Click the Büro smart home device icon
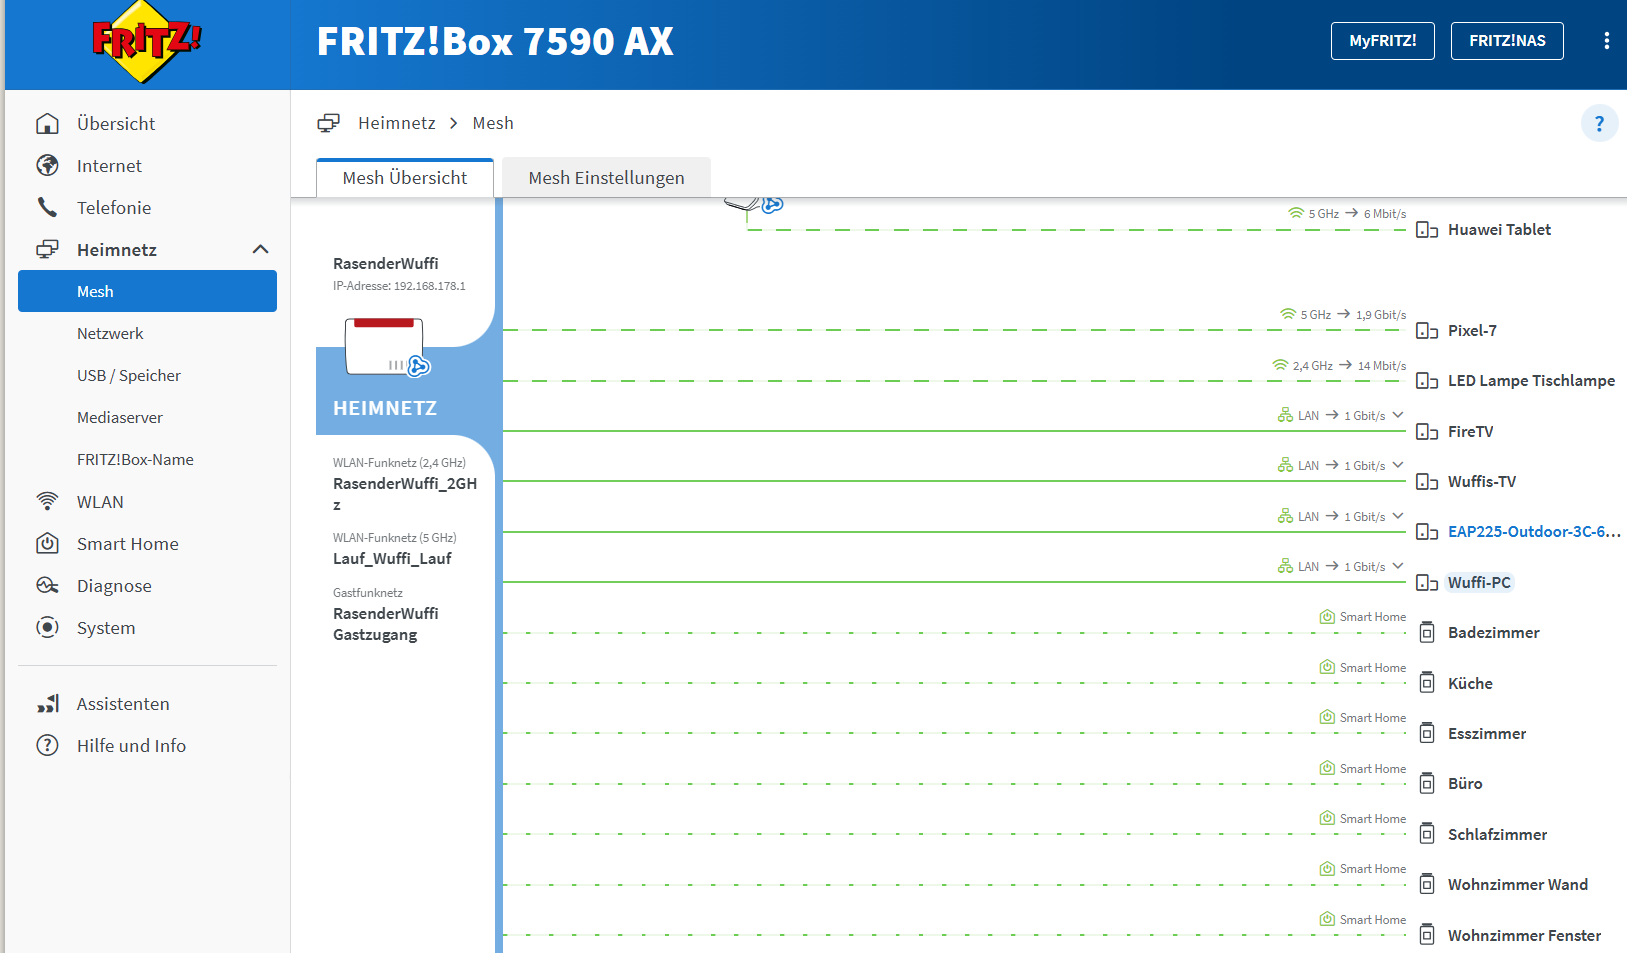The height and width of the screenshot is (953, 1627). point(1427,783)
